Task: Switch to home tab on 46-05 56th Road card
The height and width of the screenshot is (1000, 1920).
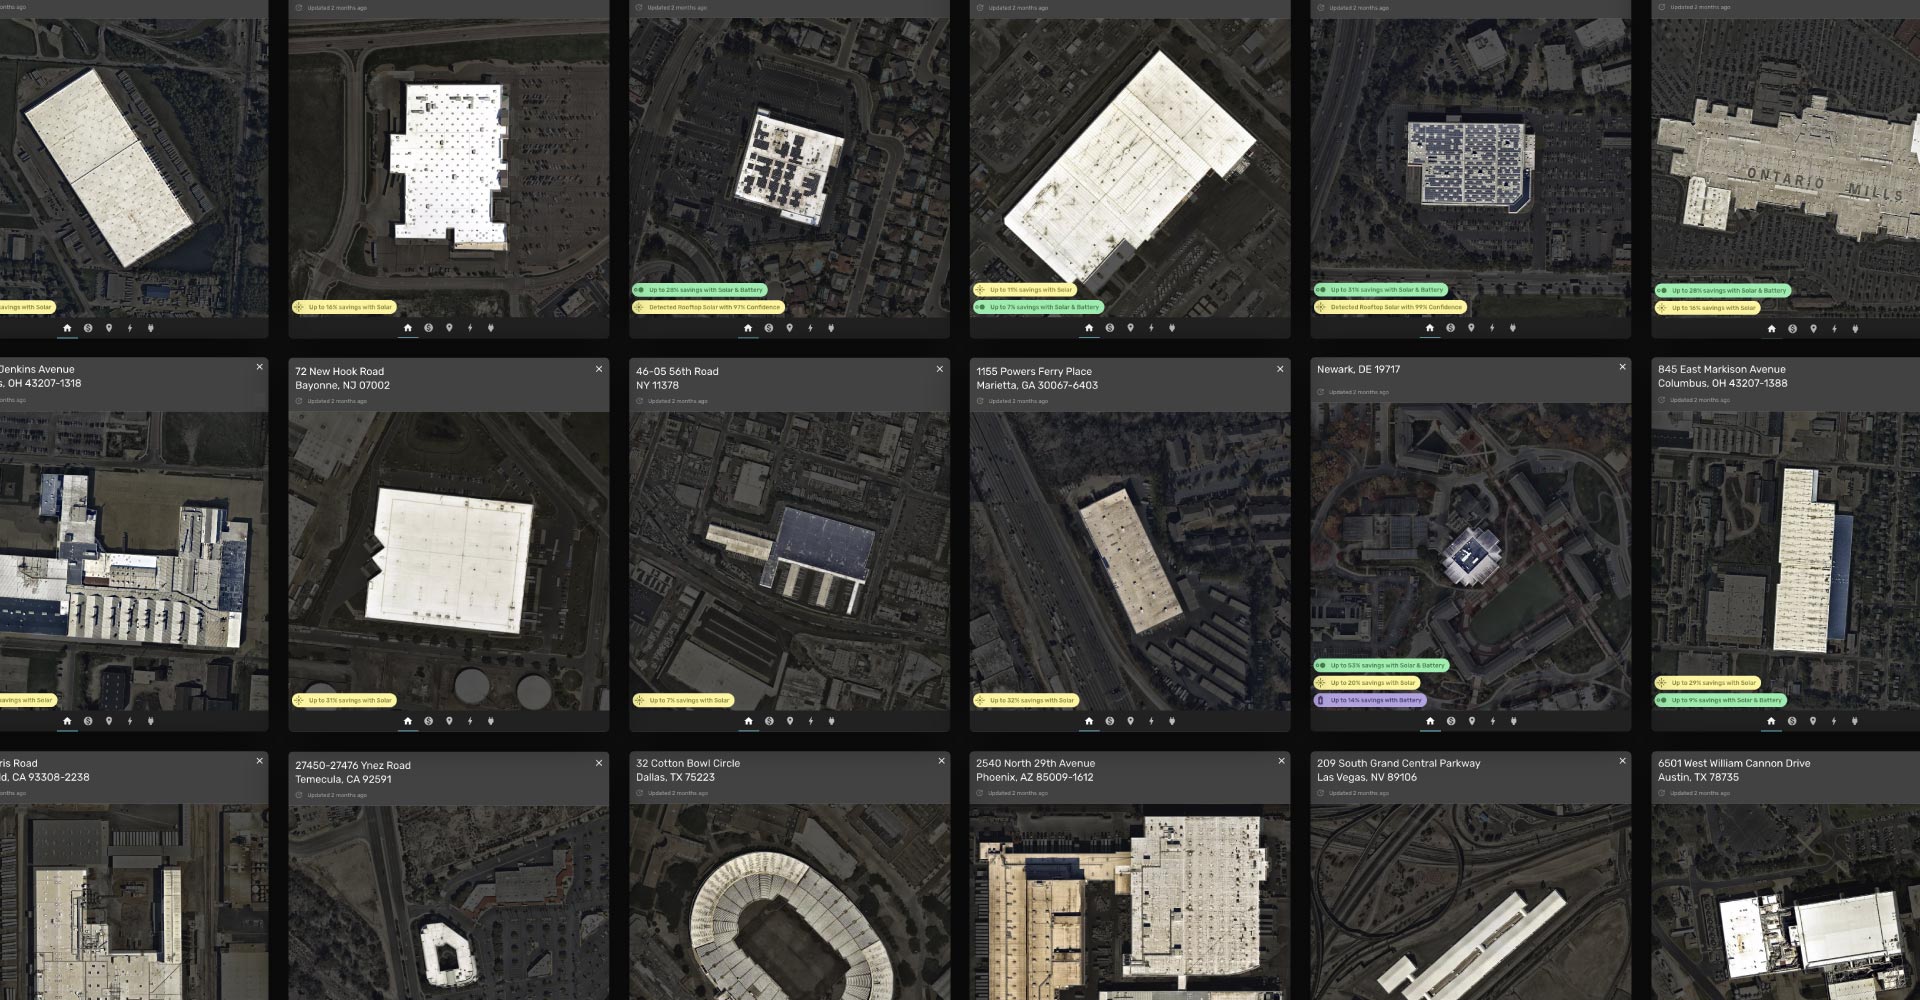Action: click(x=748, y=721)
